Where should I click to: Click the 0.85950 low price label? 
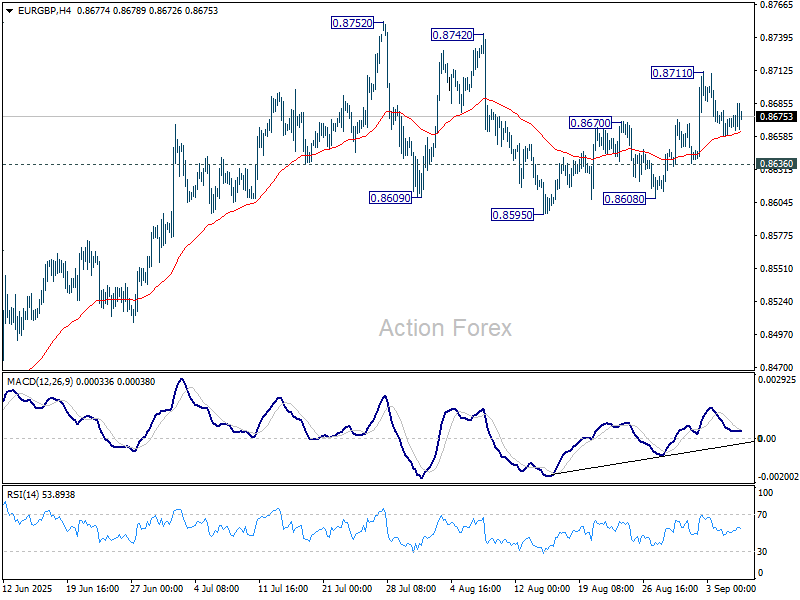point(512,215)
